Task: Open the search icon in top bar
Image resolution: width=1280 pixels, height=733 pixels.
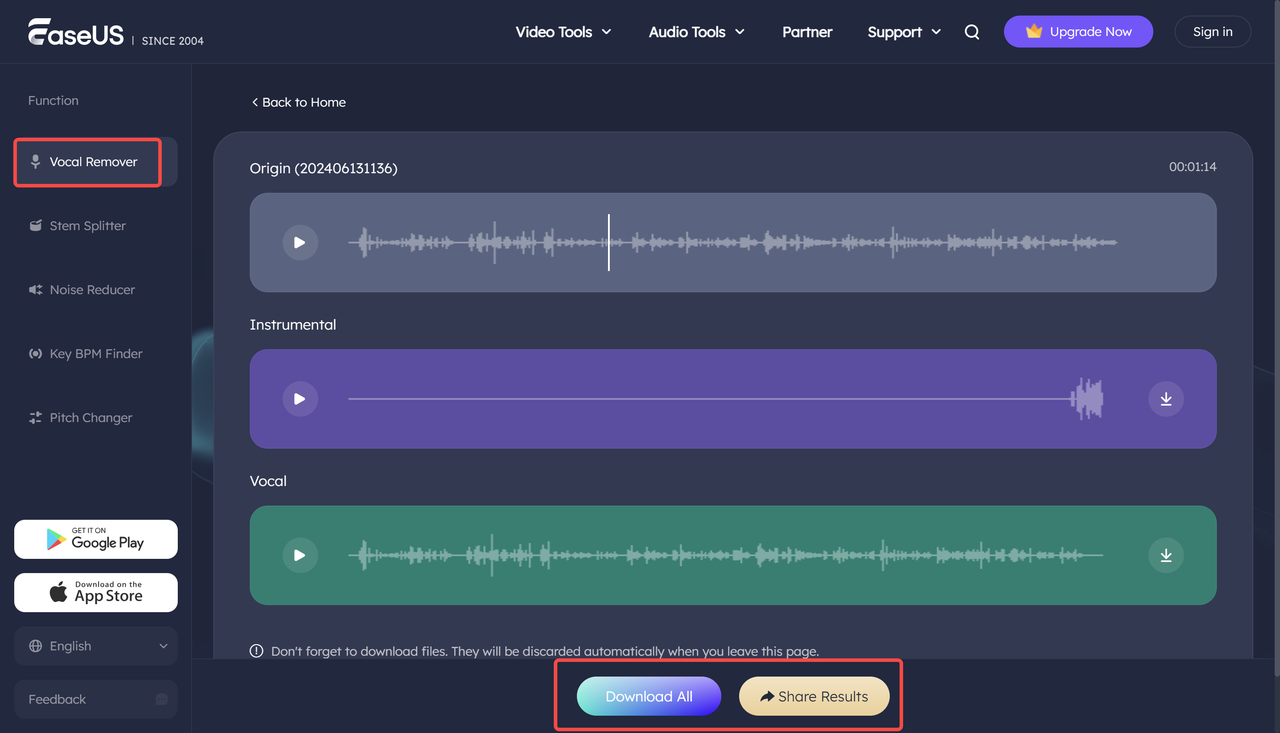Action: pos(971,31)
